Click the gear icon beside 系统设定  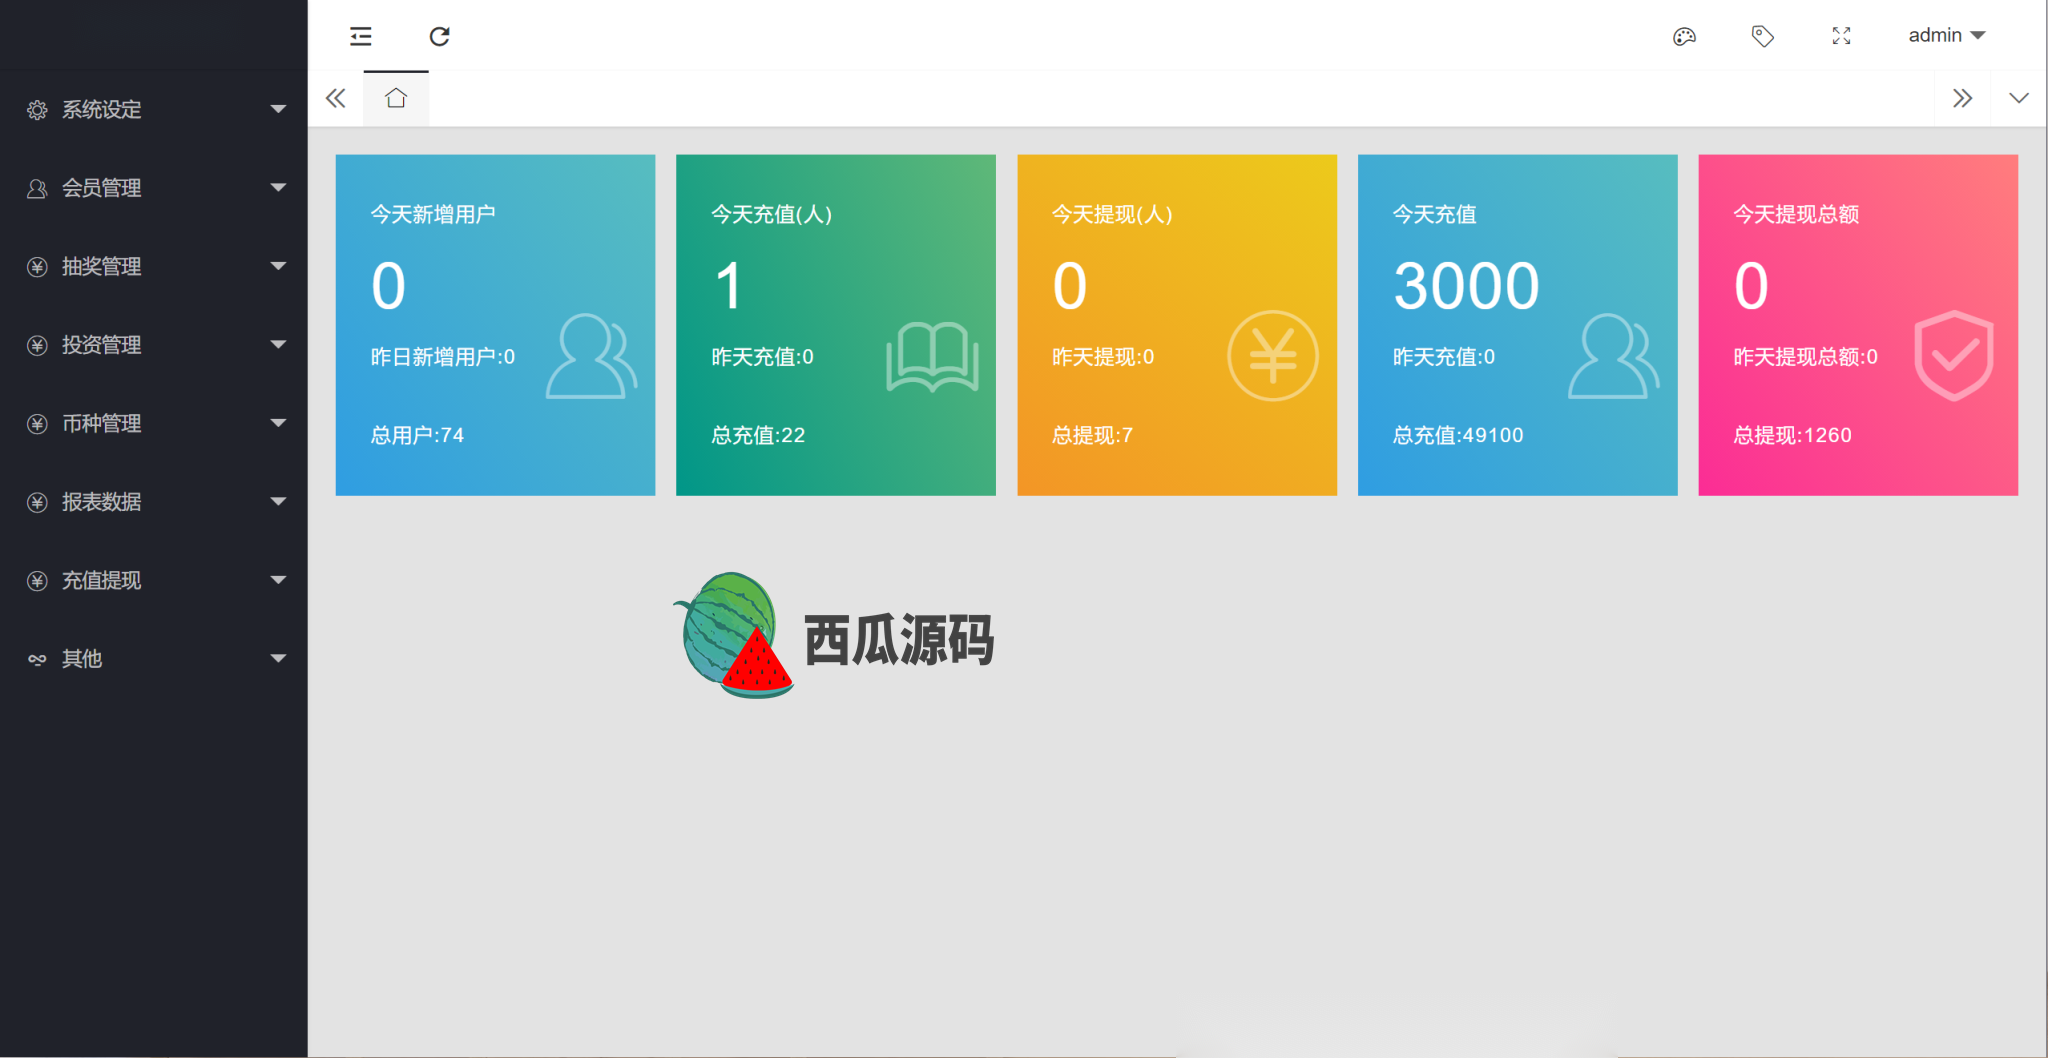pyautogui.click(x=37, y=110)
